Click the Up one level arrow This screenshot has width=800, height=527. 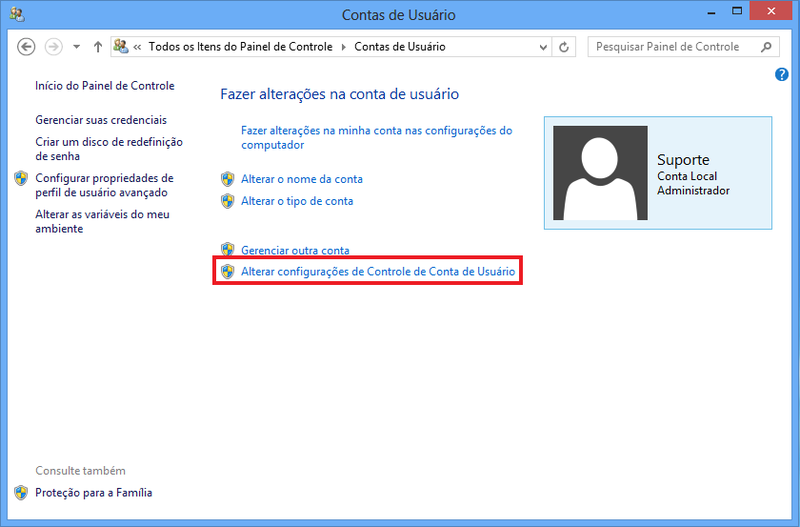(x=97, y=47)
